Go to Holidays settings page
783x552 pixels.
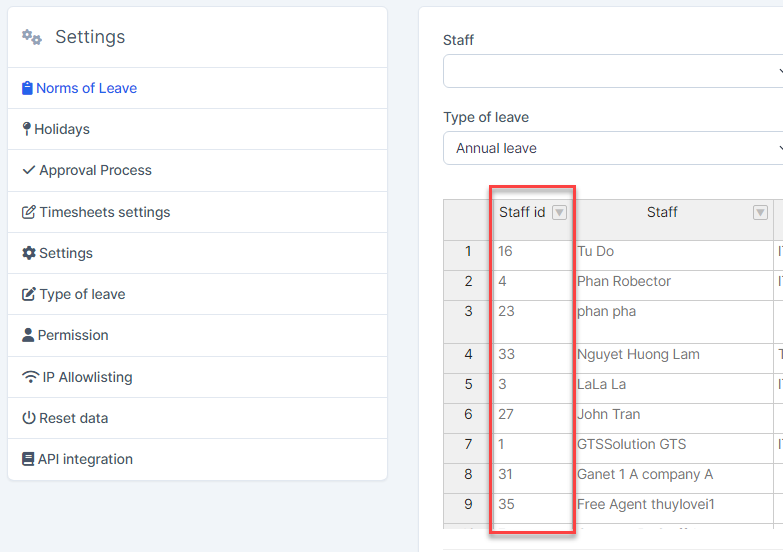point(62,129)
